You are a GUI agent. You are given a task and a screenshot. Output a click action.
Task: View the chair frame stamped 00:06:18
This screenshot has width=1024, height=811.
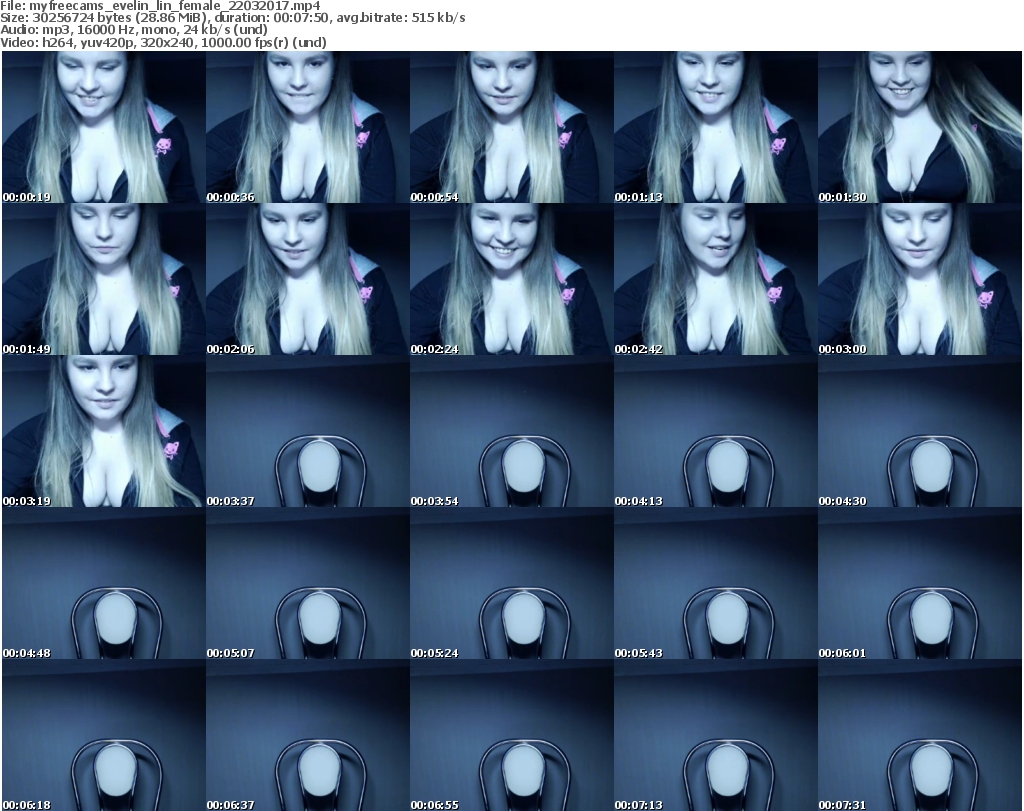[x=104, y=735]
